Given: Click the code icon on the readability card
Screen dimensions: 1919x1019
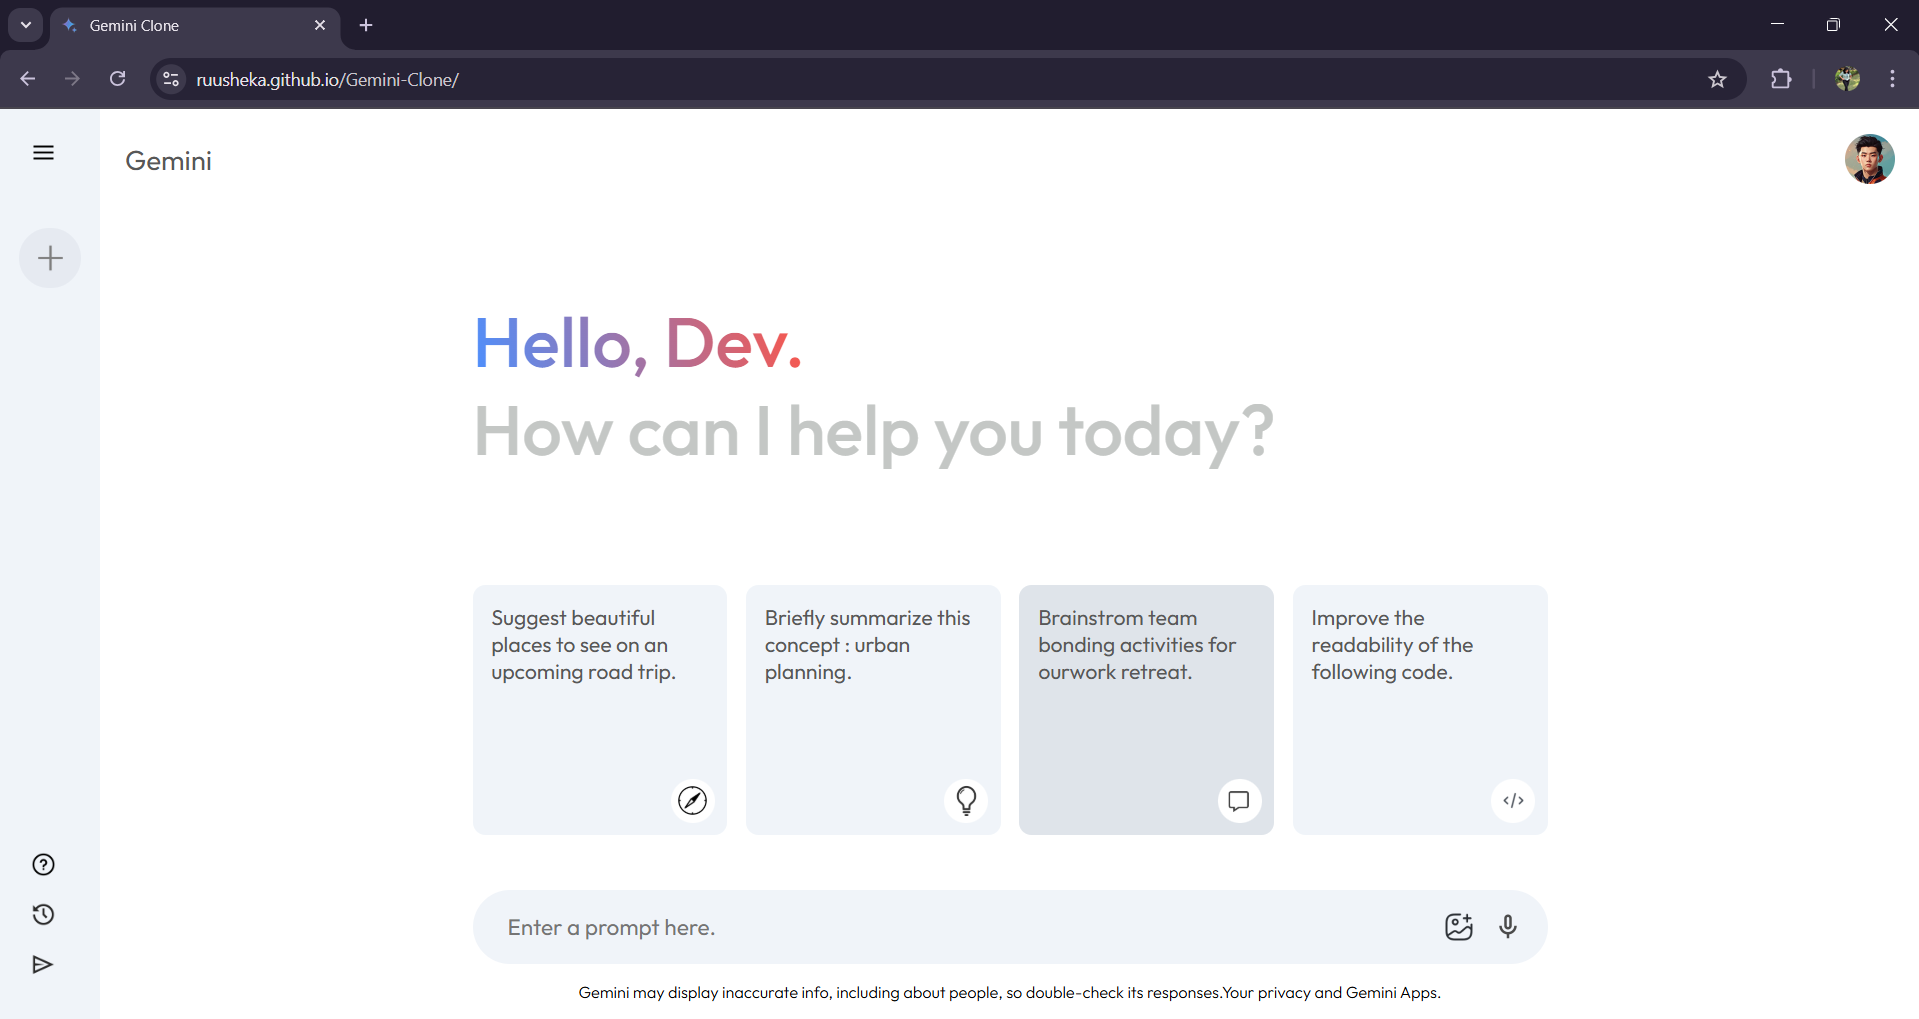Looking at the screenshot, I should point(1513,800).
